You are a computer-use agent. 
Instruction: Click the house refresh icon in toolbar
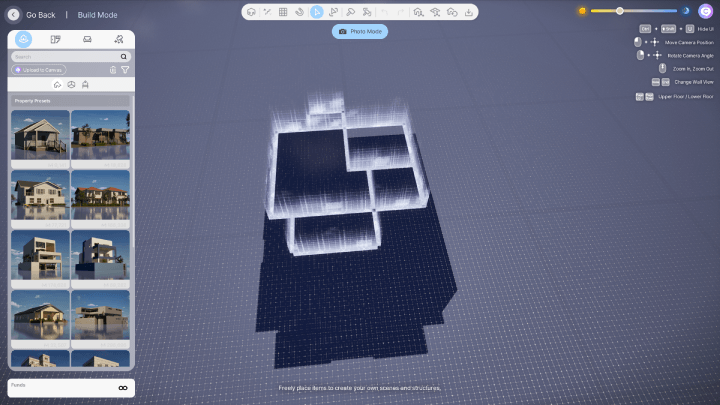(452, 12)
